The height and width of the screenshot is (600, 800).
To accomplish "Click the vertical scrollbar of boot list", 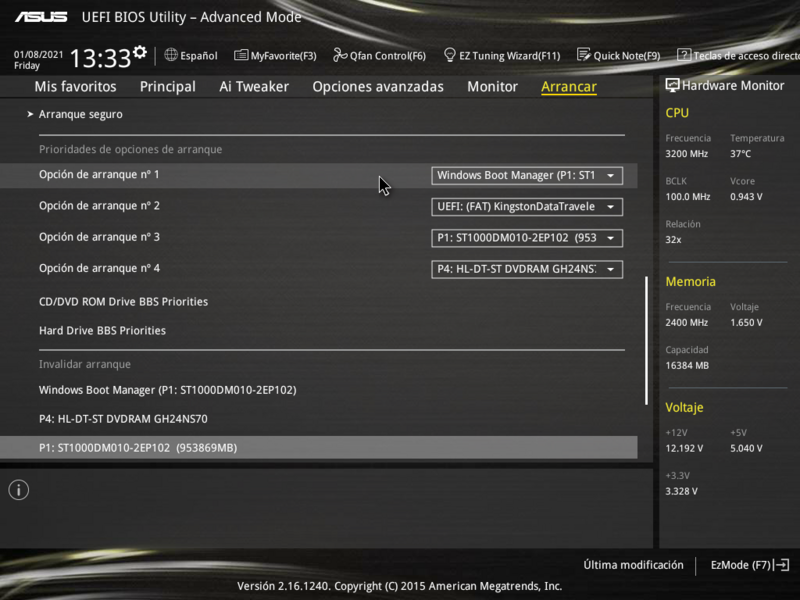I will click(646, 341).
